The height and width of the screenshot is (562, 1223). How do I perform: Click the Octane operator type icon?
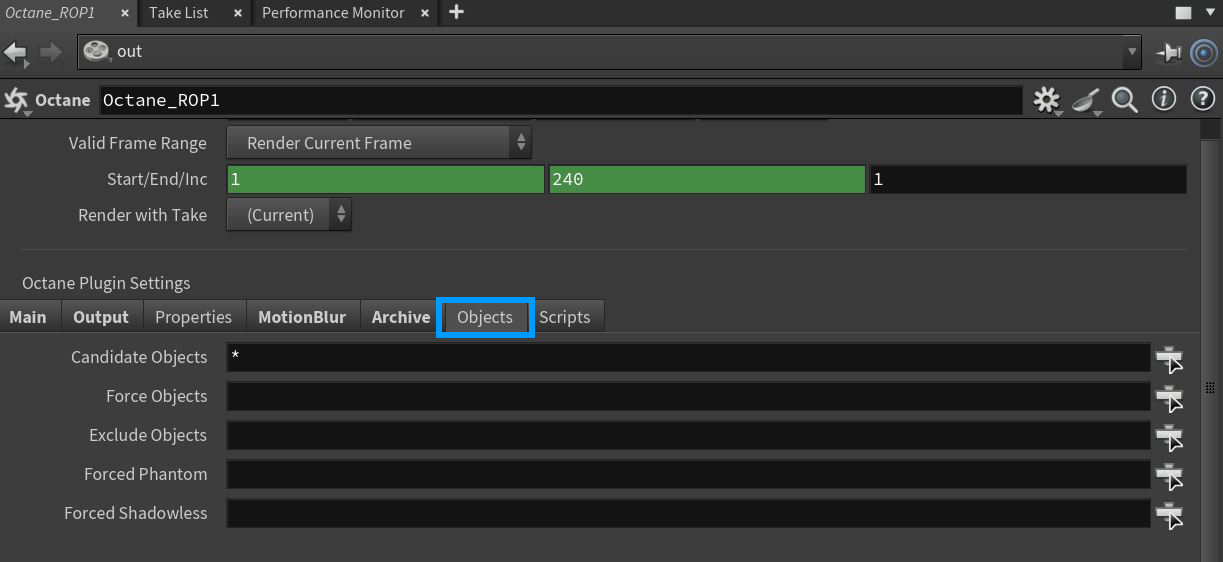coord(16,100)
